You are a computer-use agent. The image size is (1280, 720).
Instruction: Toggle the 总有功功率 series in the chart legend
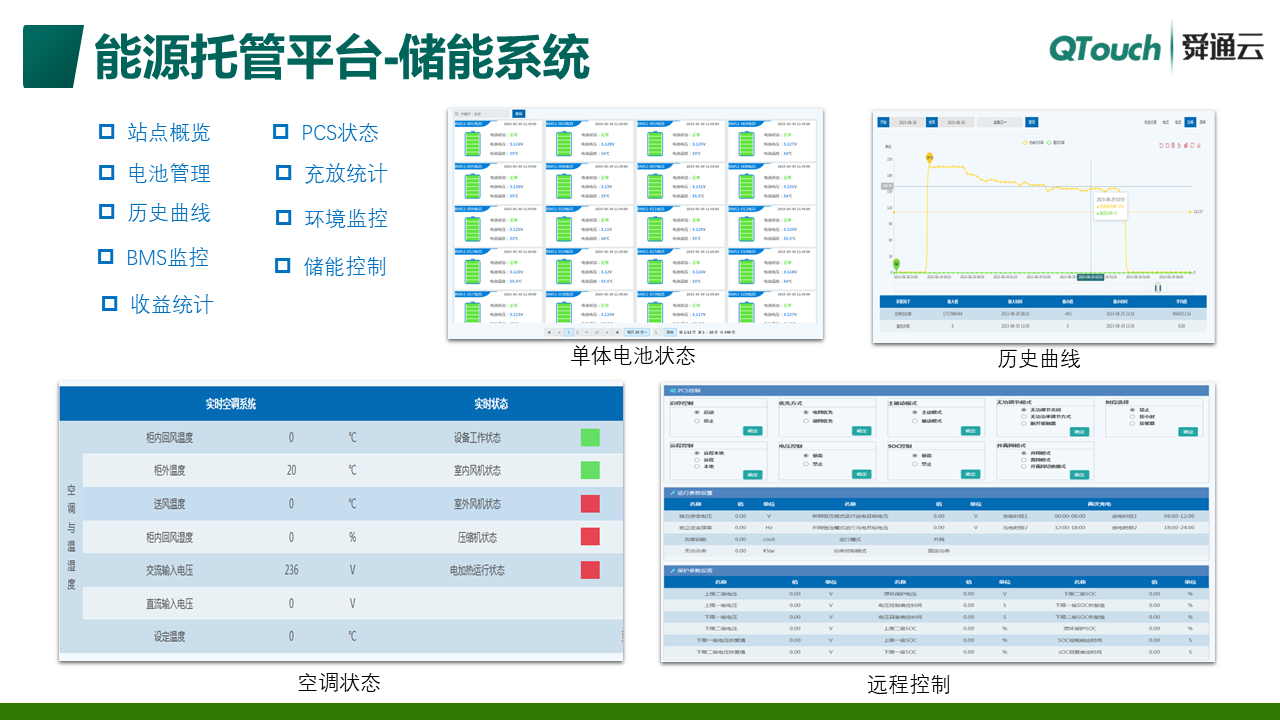[1033, 143]
